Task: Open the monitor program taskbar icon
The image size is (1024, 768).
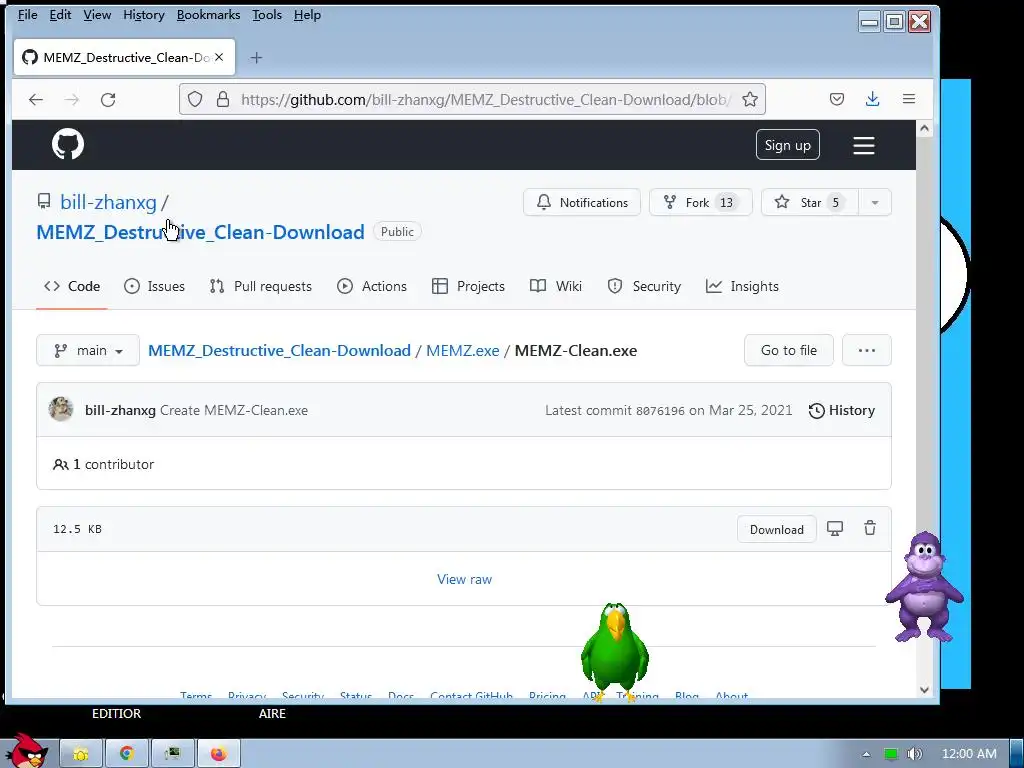Action: [x=172, y=754]
